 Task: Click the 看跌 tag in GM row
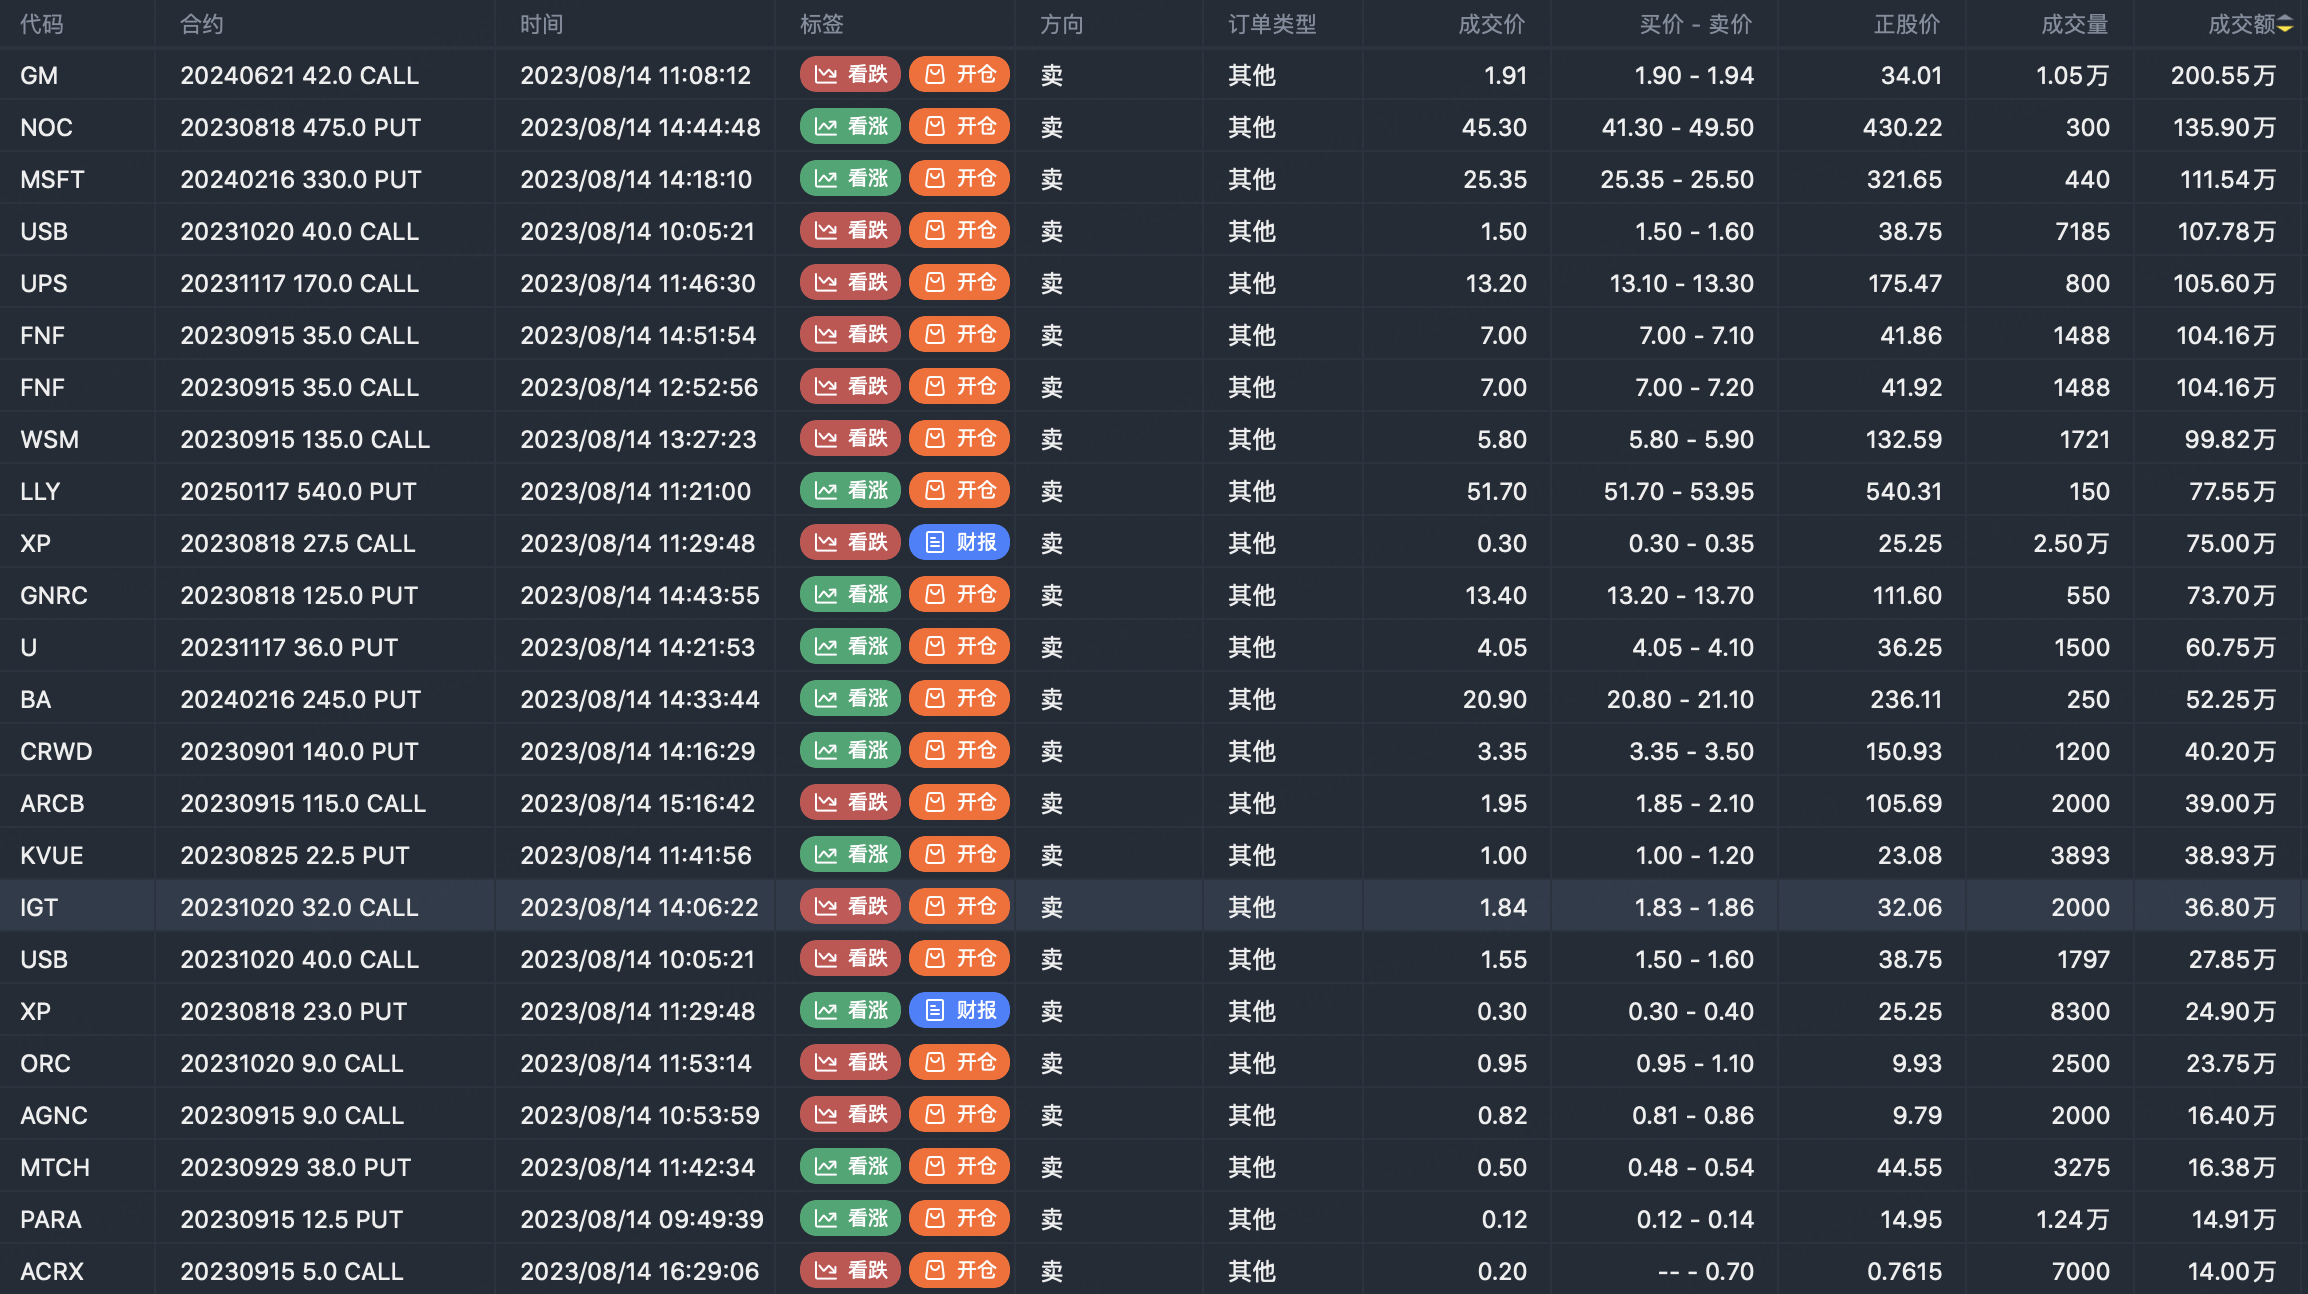(850, 75)
